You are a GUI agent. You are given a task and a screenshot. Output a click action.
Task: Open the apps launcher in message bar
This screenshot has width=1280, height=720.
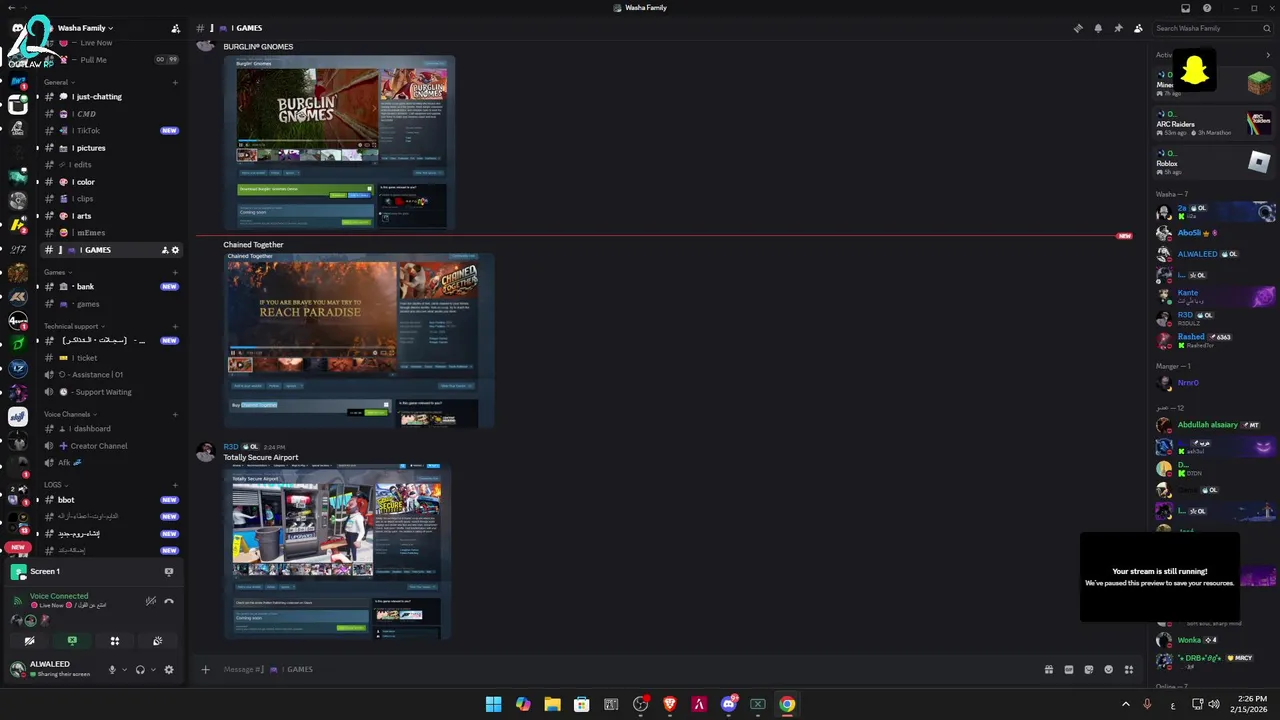(1129, 670)
